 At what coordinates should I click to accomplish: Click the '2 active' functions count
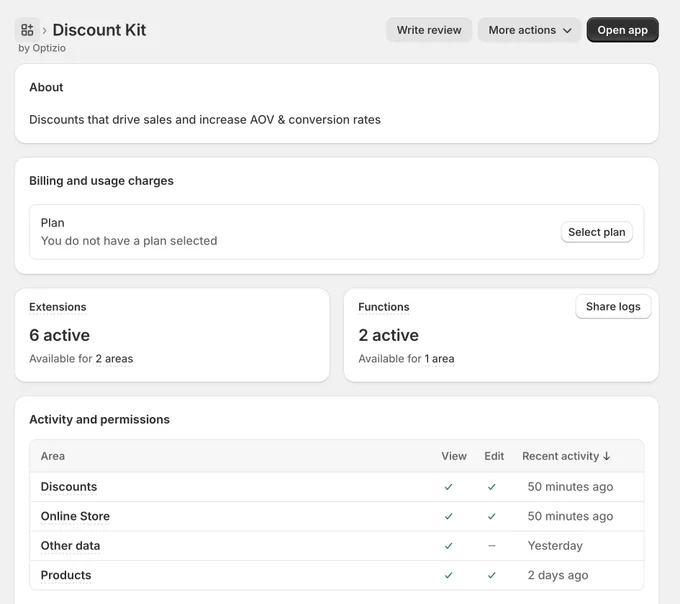coord(389,335)
